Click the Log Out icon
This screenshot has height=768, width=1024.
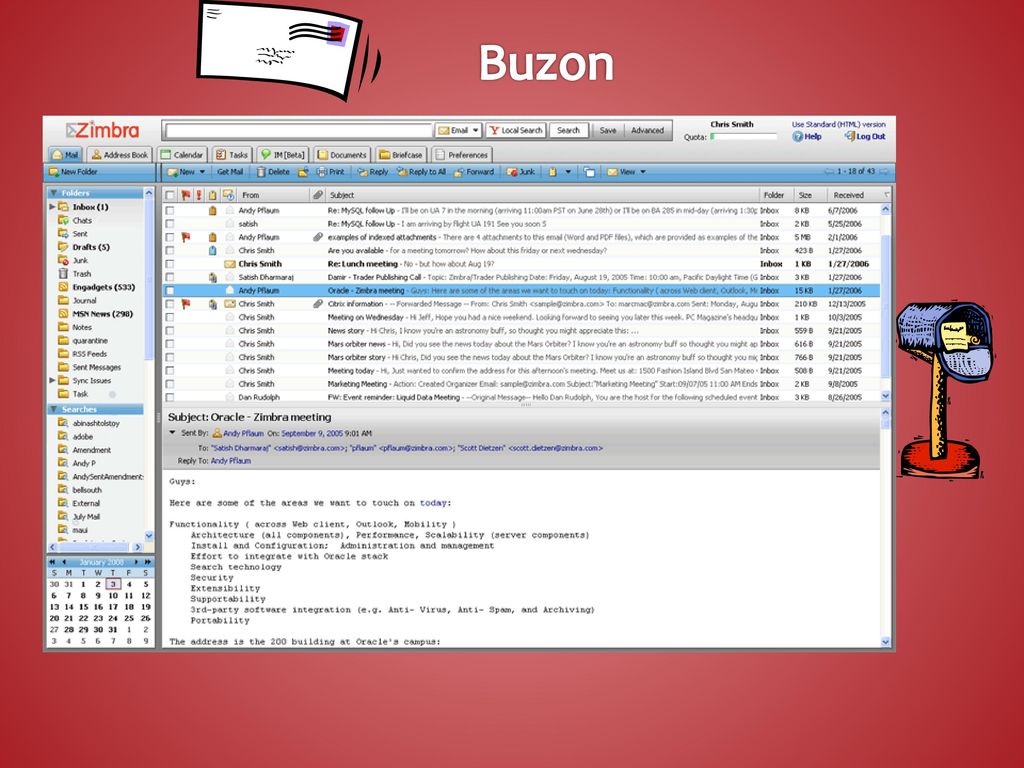click(849, 136)
